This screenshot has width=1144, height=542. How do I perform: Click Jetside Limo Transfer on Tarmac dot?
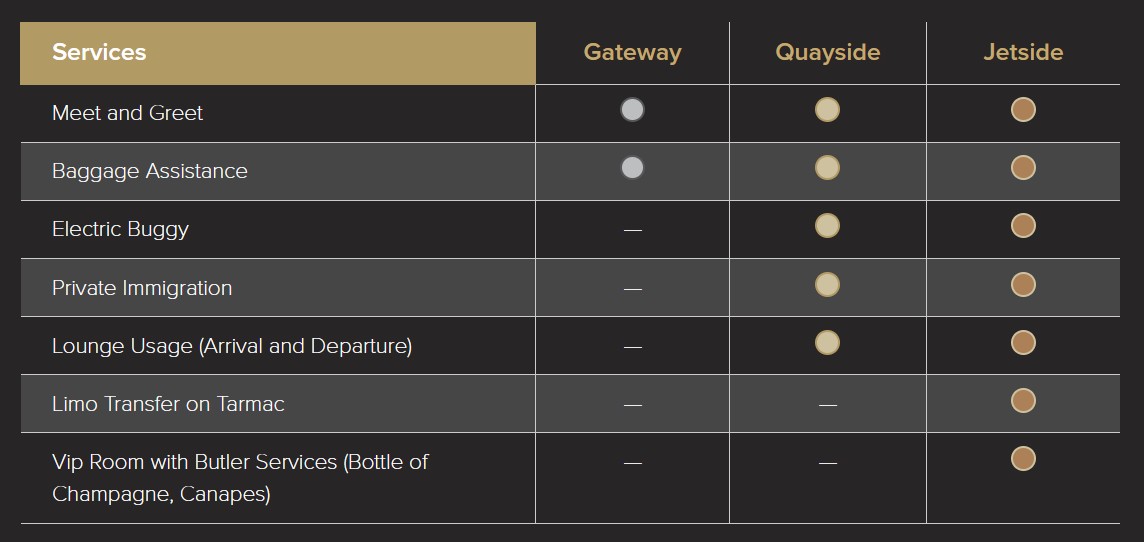coord(1023,400)
